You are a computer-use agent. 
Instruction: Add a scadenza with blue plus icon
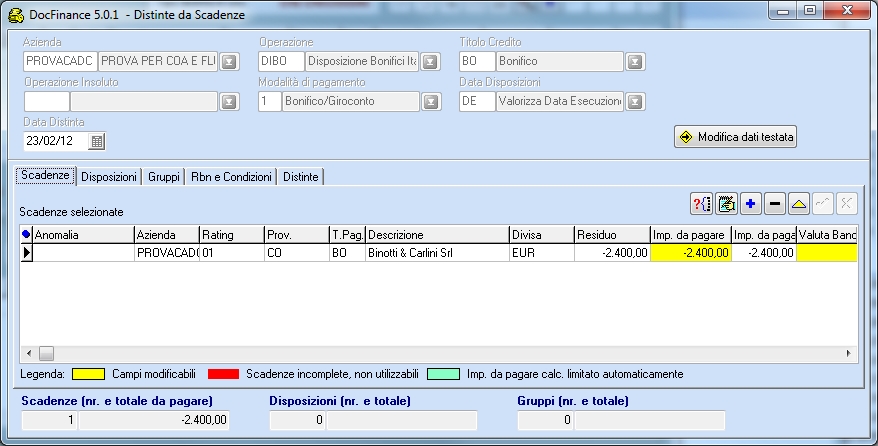(x=751, y=204)
